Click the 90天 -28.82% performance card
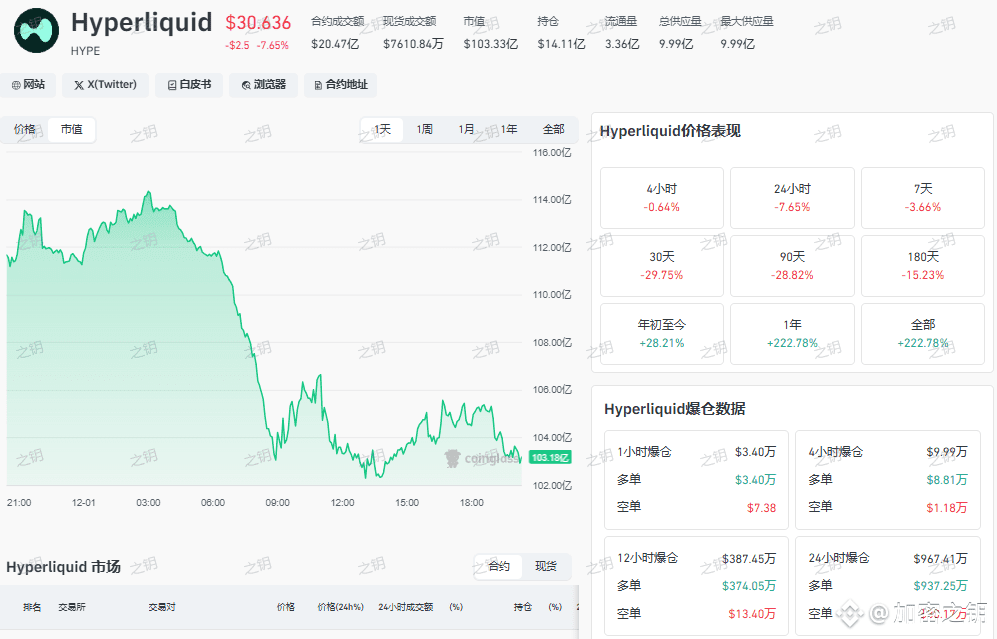Screen dimensions: 997x639 pyautogui.click(x=792, y=266)
